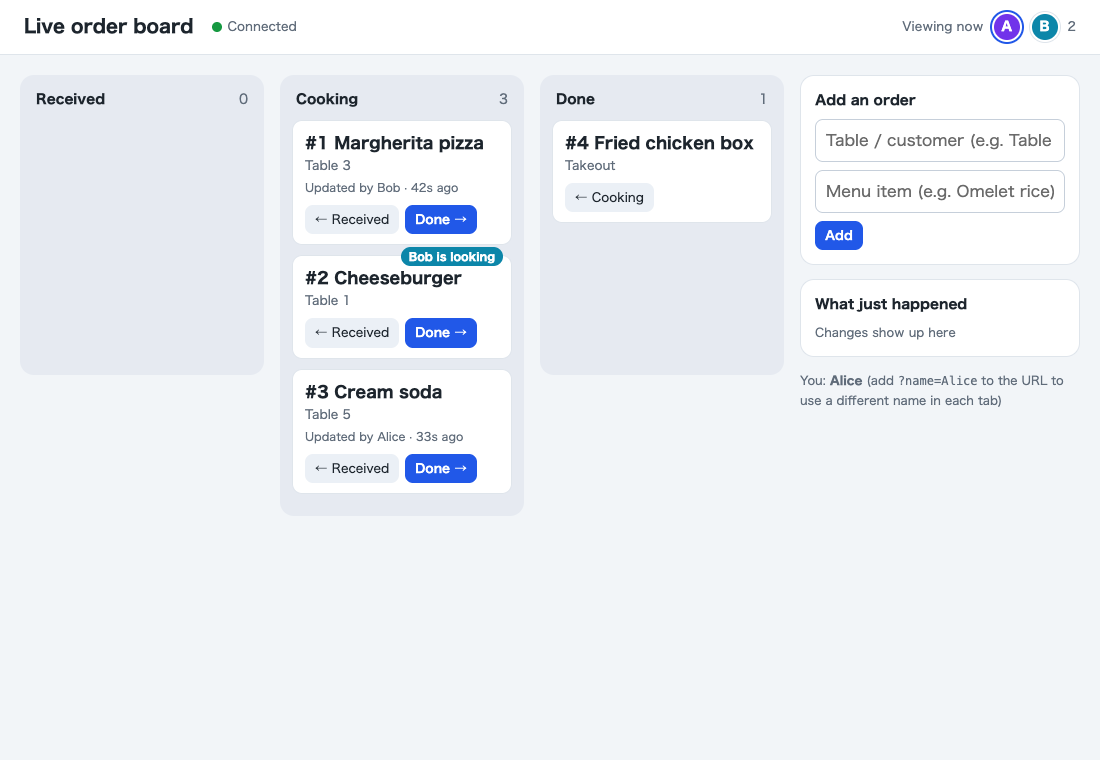Mark Margherita pizza as Done
The height and width of the screenshot is (760, 1100).
(441, 220)
